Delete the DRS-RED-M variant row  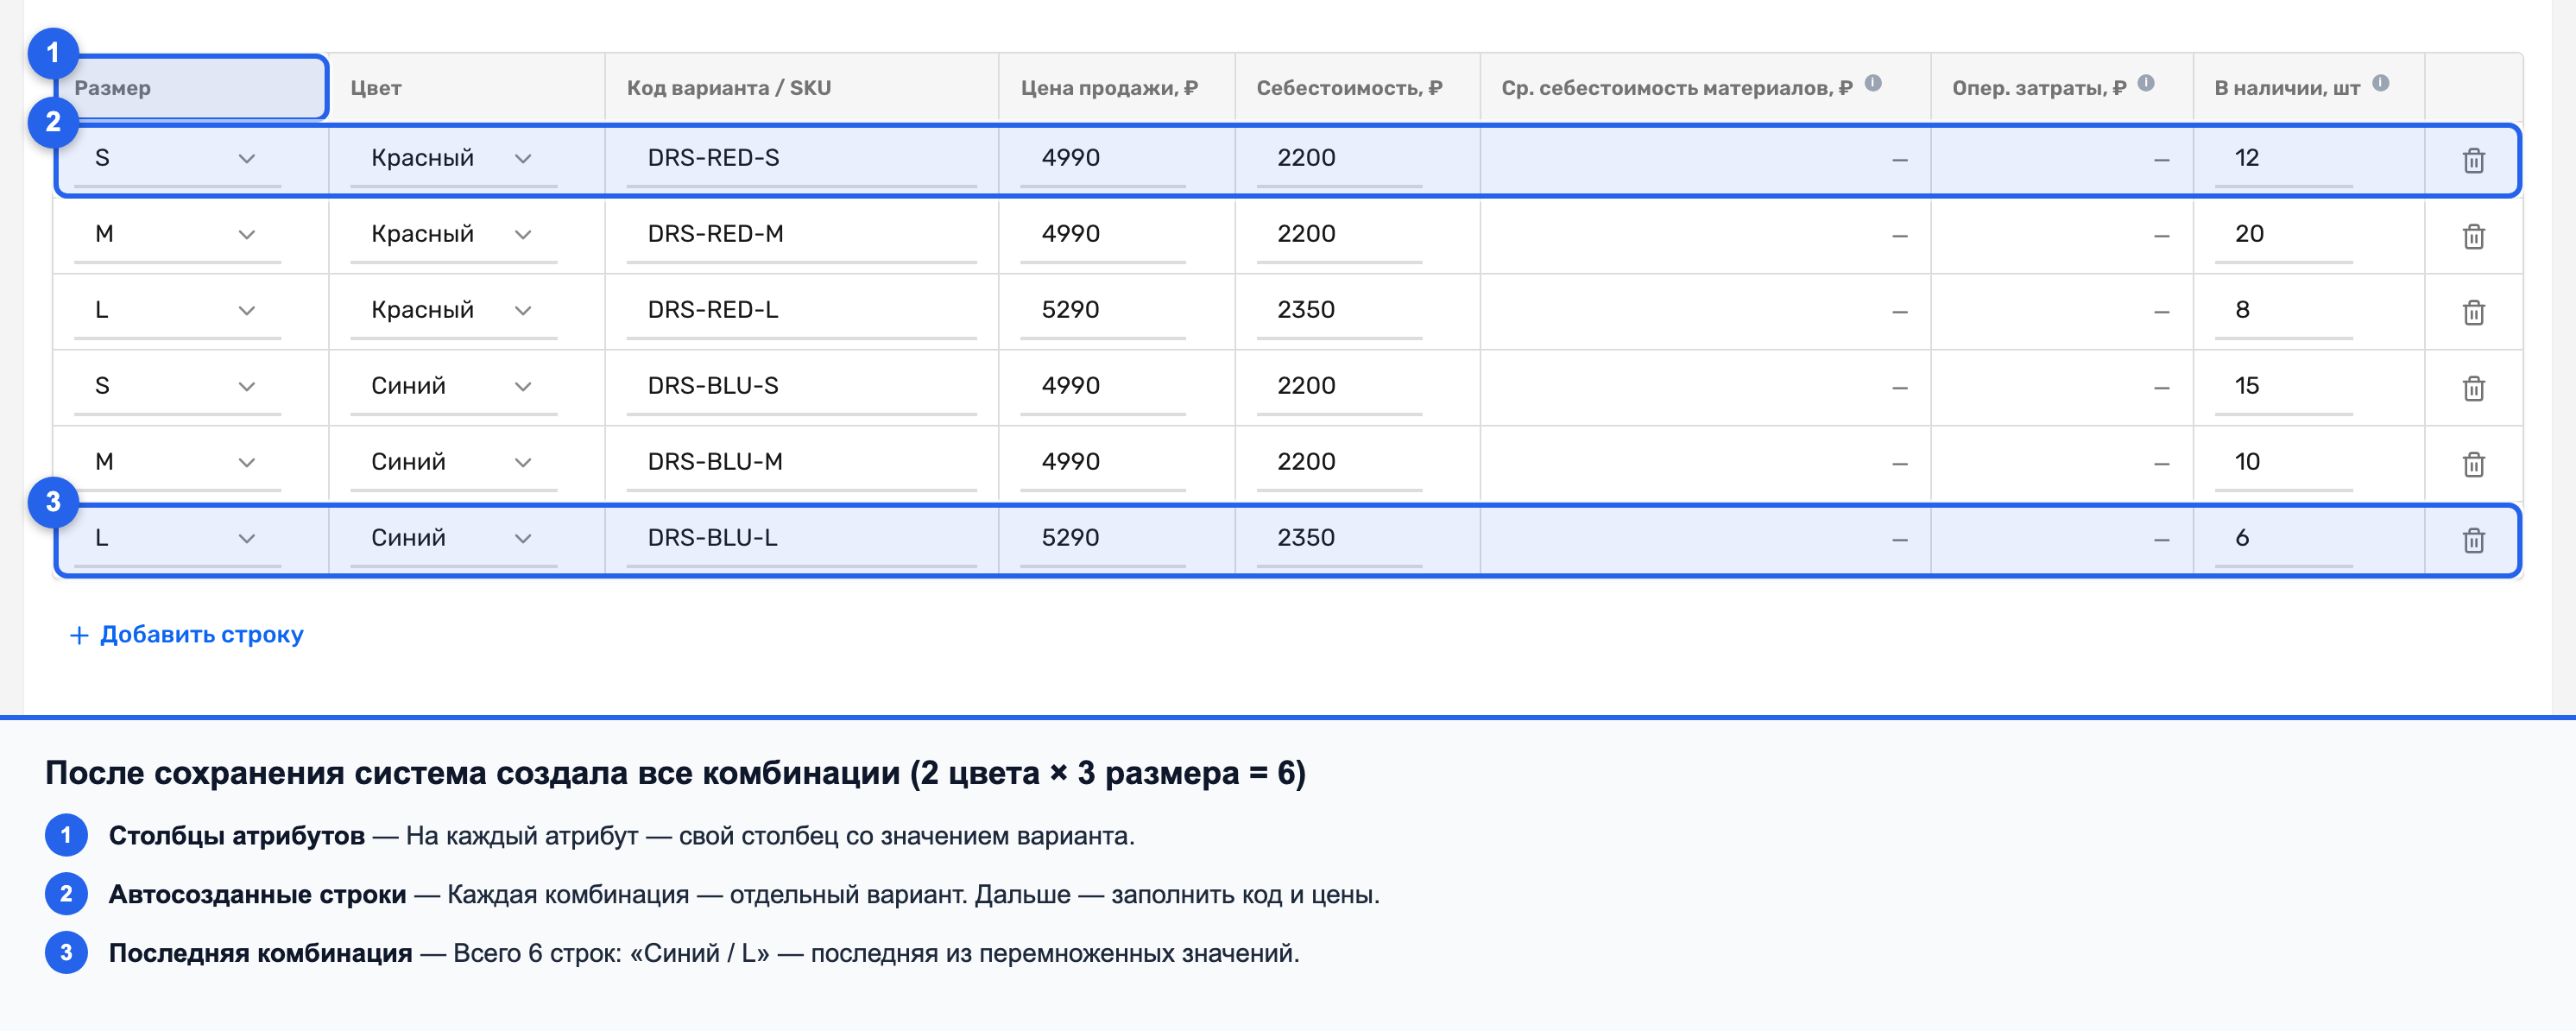[x=2473, y=236]
